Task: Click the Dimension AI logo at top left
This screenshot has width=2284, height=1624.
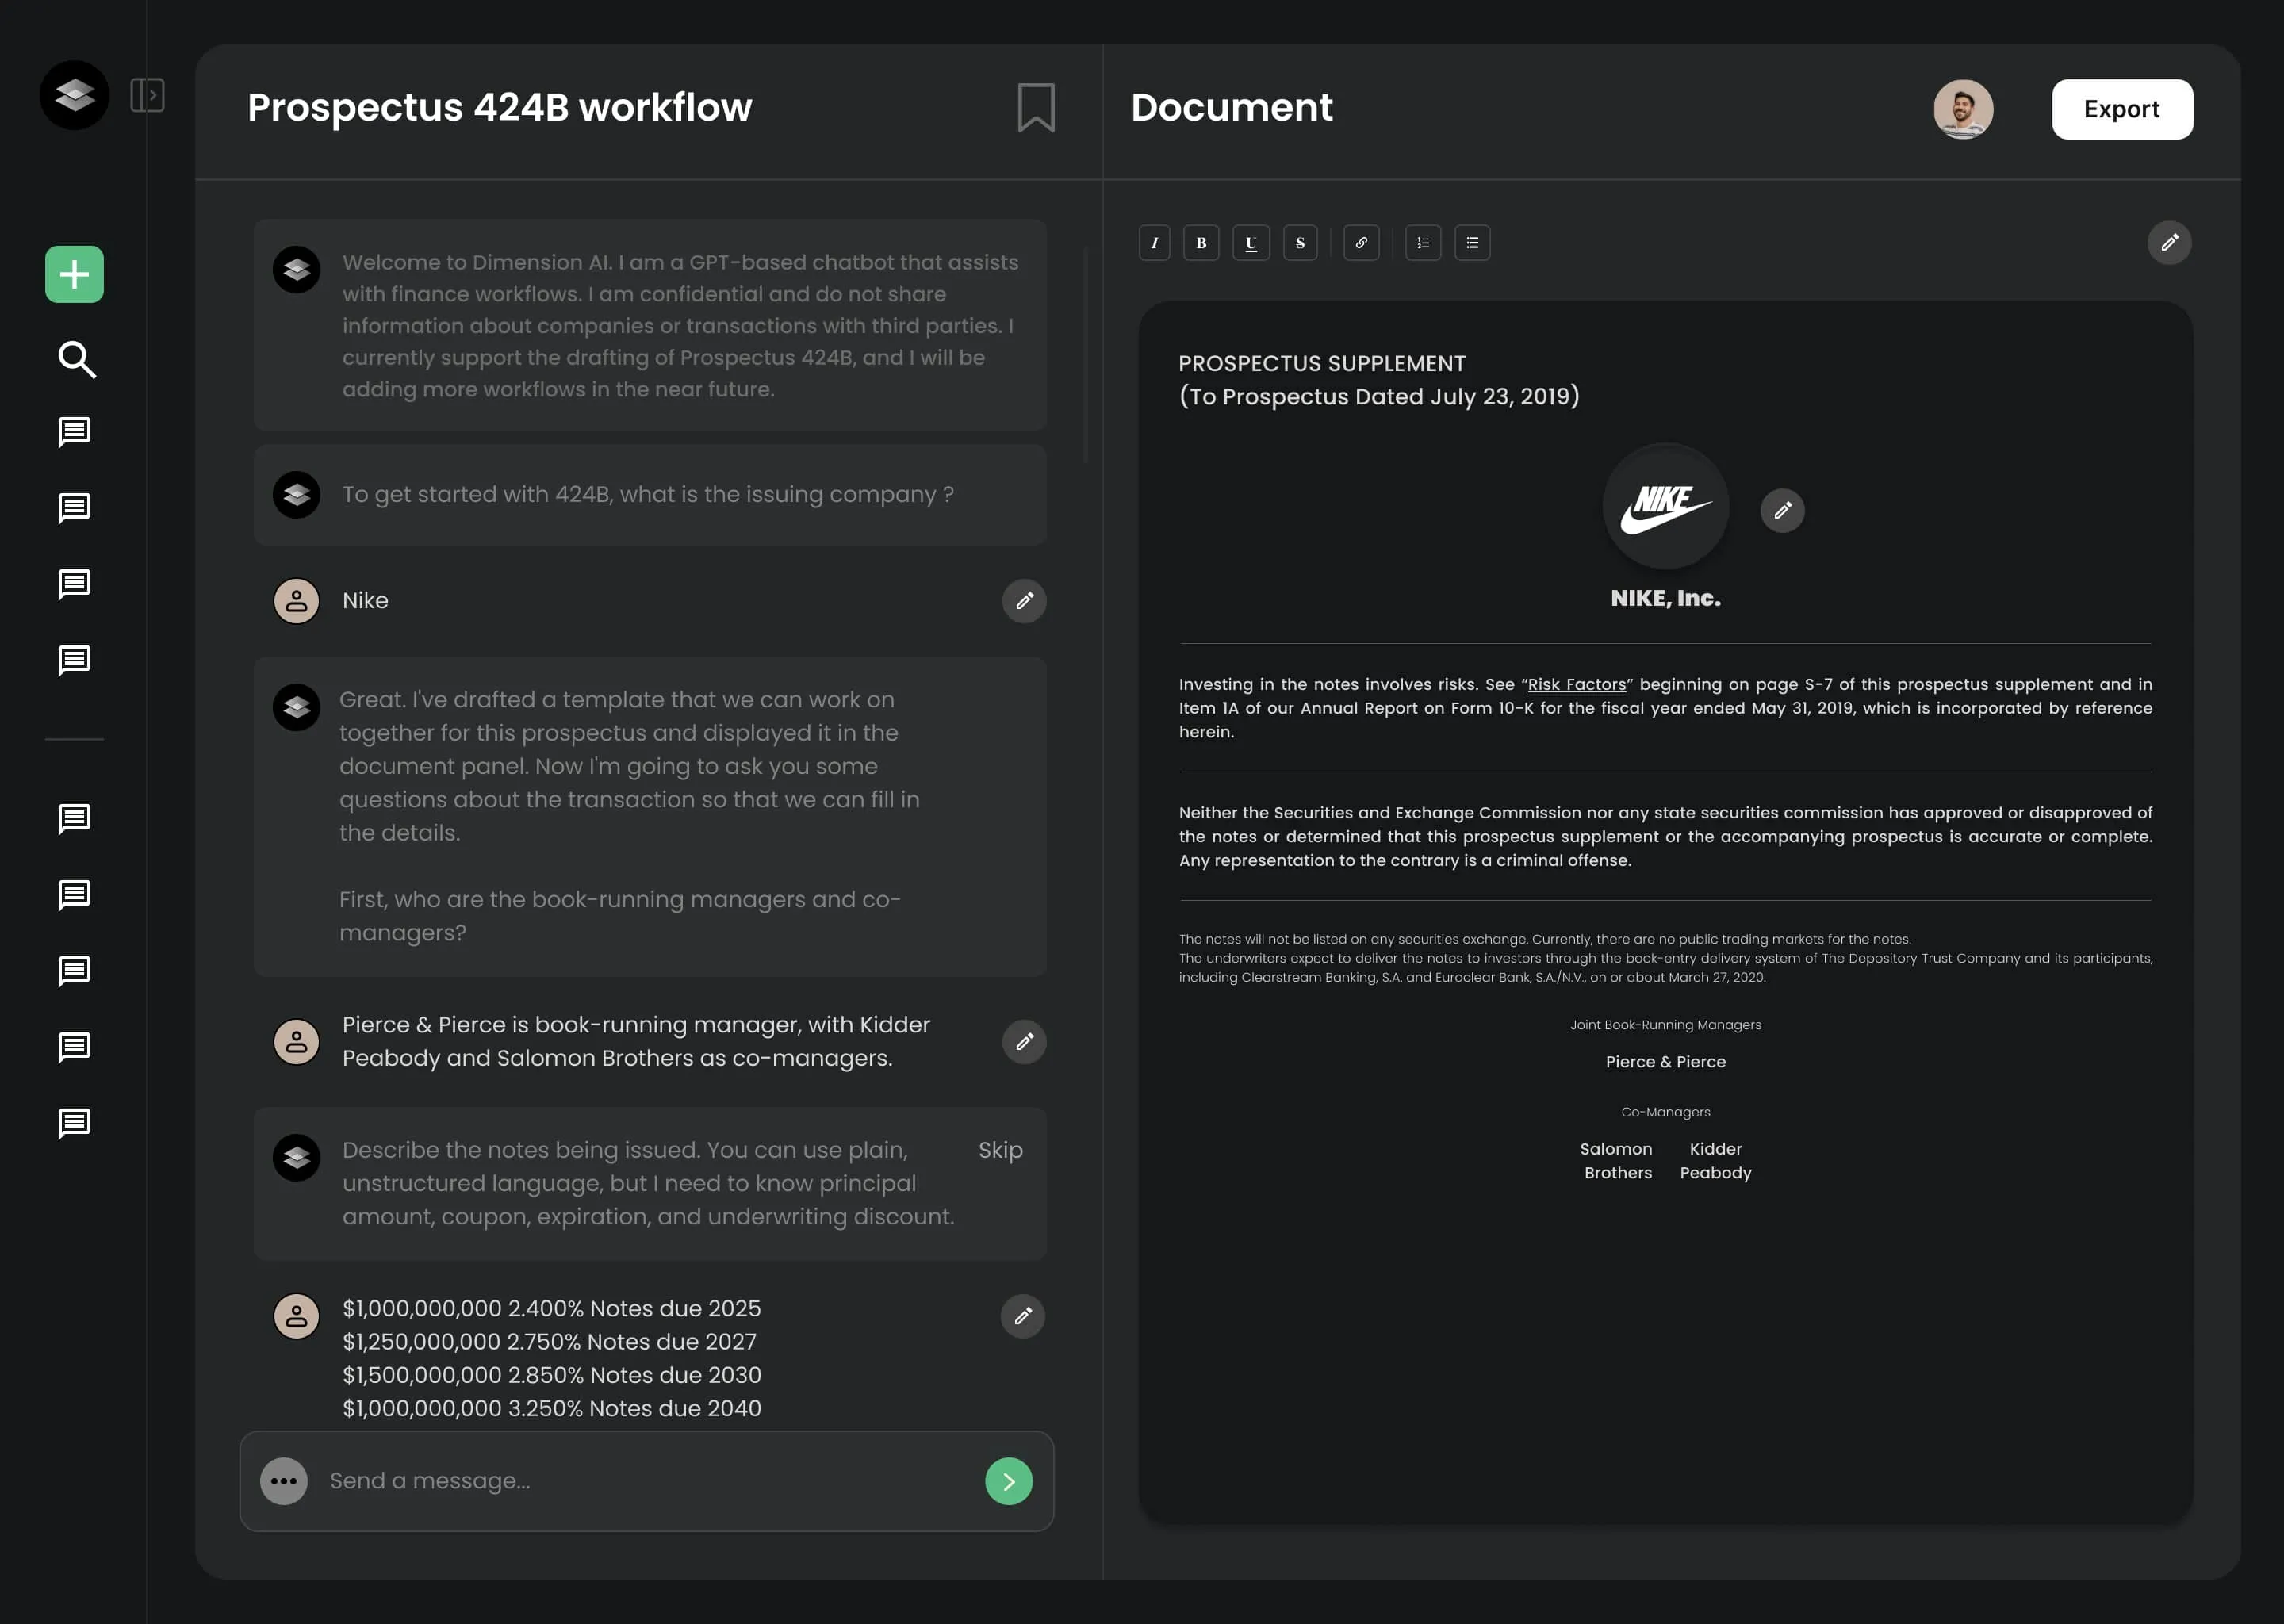Action: pyautogui.click(x=74, y=95)
